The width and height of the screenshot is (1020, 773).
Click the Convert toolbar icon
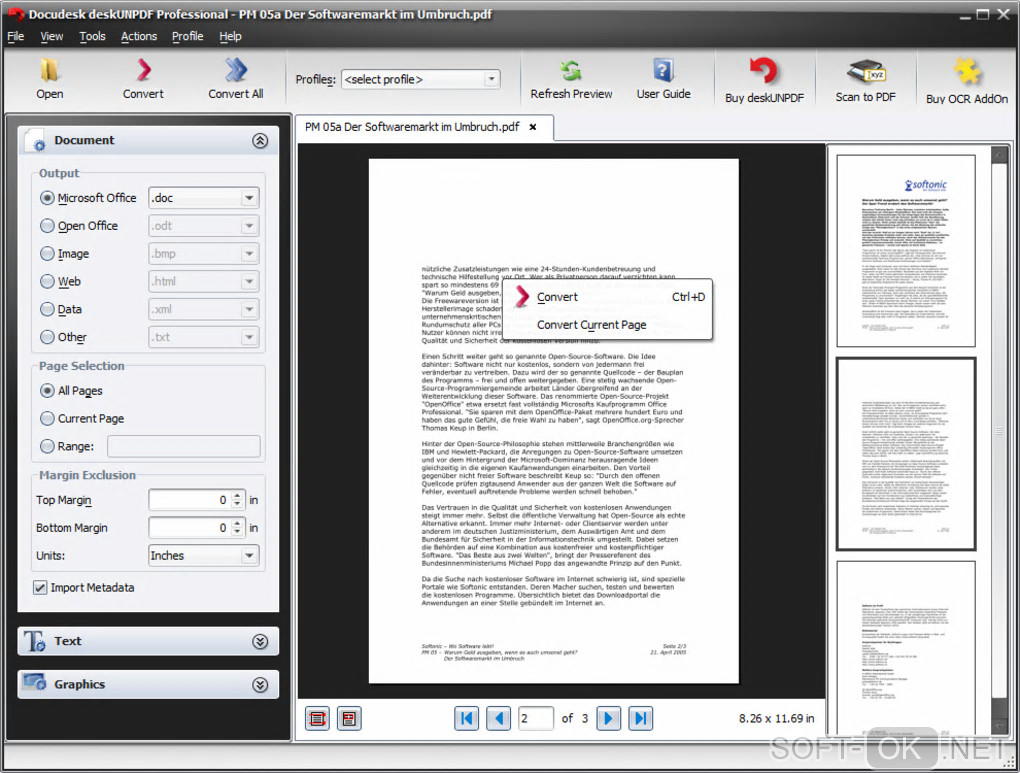point(144,70)
